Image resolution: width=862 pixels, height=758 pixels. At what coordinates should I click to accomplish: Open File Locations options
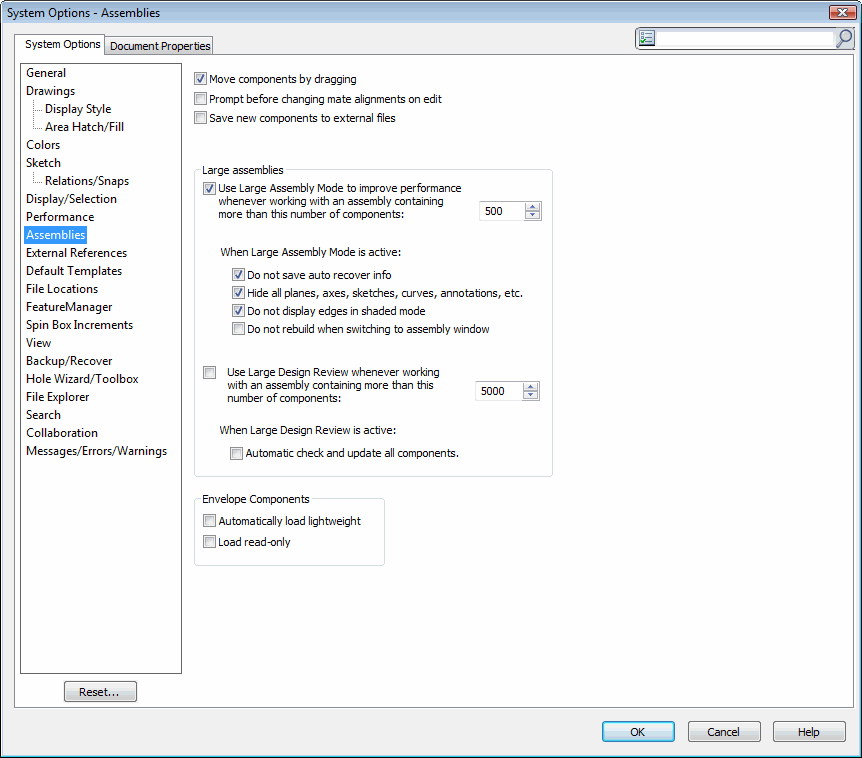[x=62, y=289]
